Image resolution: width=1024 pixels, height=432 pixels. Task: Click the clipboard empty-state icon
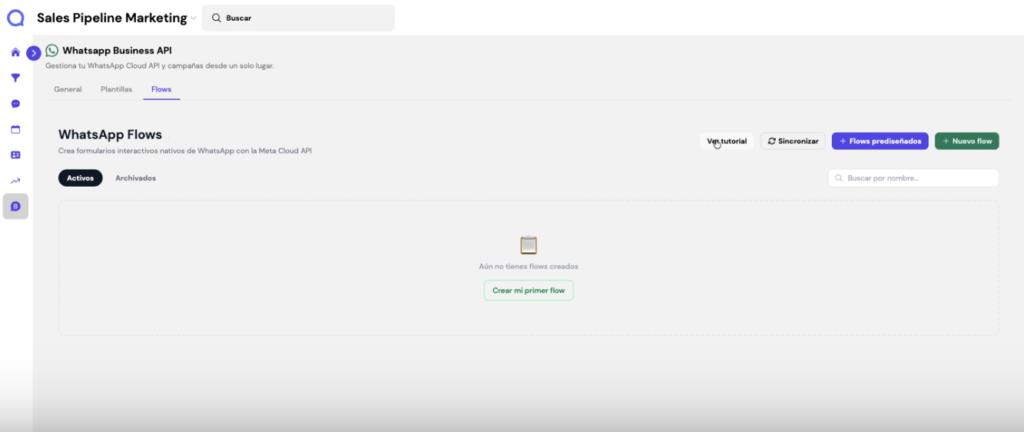click(x=528, y=245)
